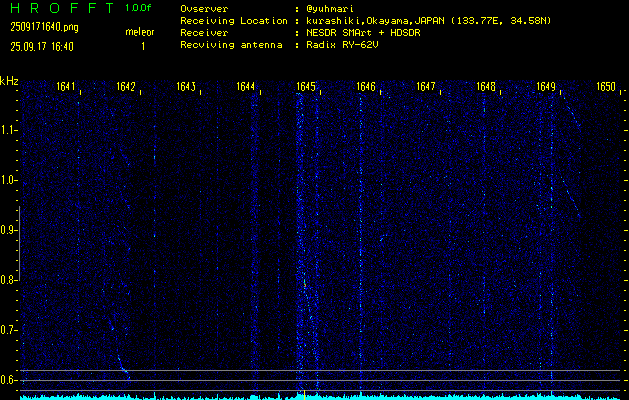
Task: Click the 1650 time marker
Action: pos(606,86)
